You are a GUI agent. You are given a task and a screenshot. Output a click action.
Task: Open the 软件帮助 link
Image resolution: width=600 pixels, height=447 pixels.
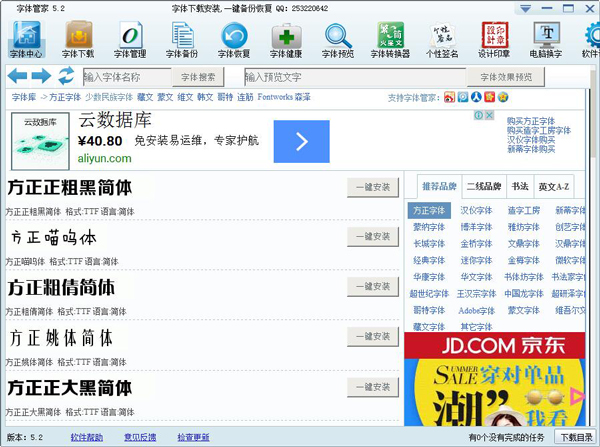pyautogui.click(x=86, y=437)
